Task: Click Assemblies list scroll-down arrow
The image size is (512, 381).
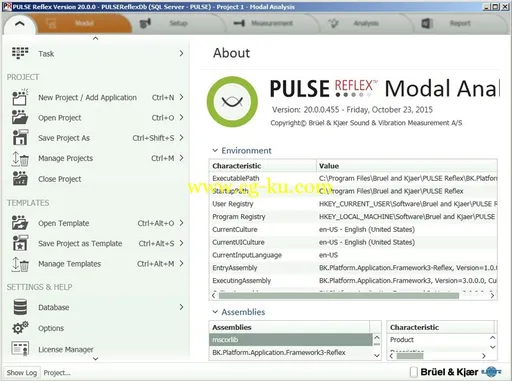Action: tap(377, 355)
